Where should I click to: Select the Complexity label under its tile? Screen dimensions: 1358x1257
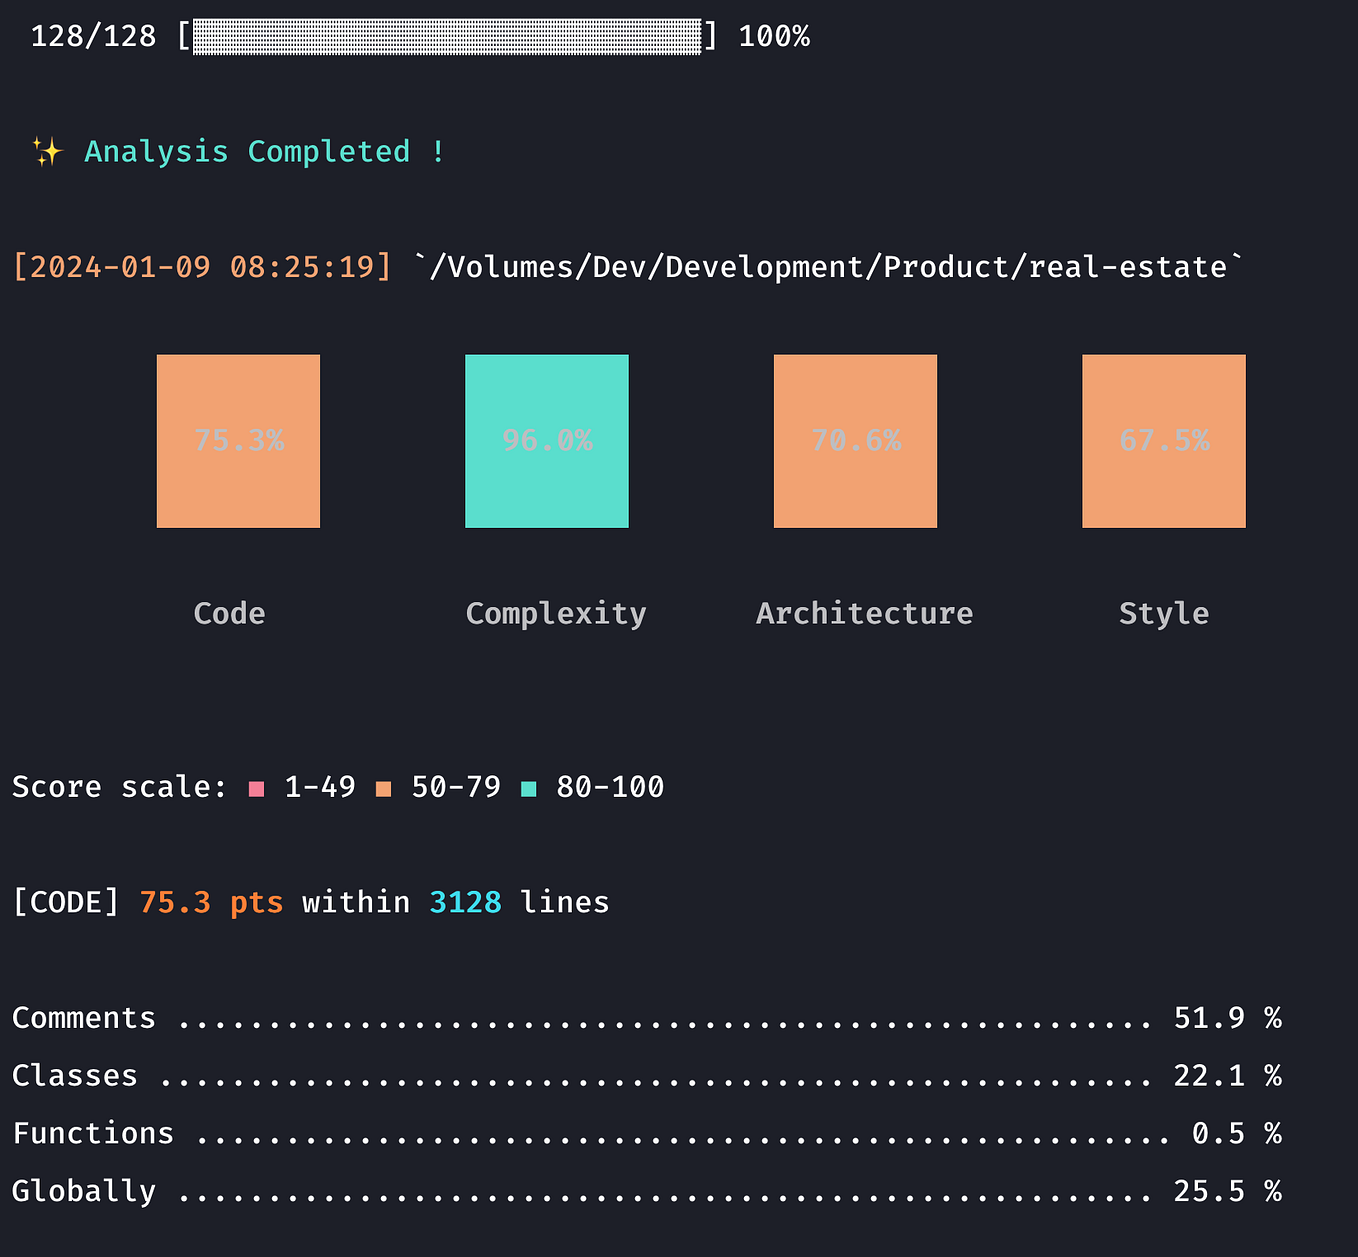tap(555, 613)
